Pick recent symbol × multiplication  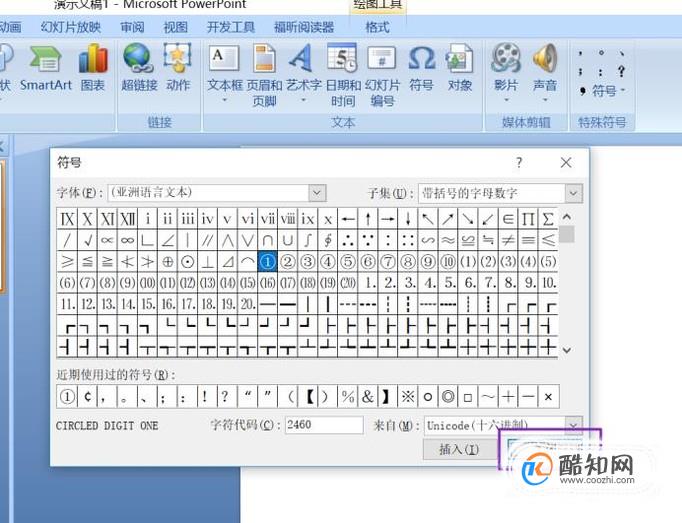click(x=548, y=396)
